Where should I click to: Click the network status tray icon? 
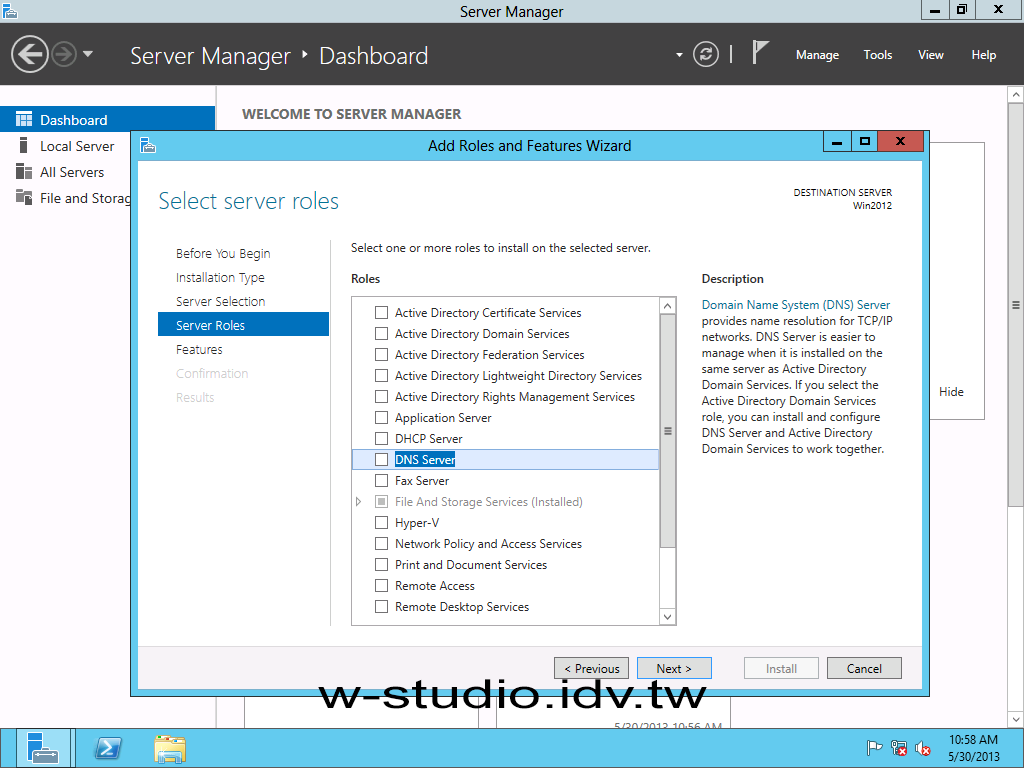pyautogui.click(x=899, y=748)
